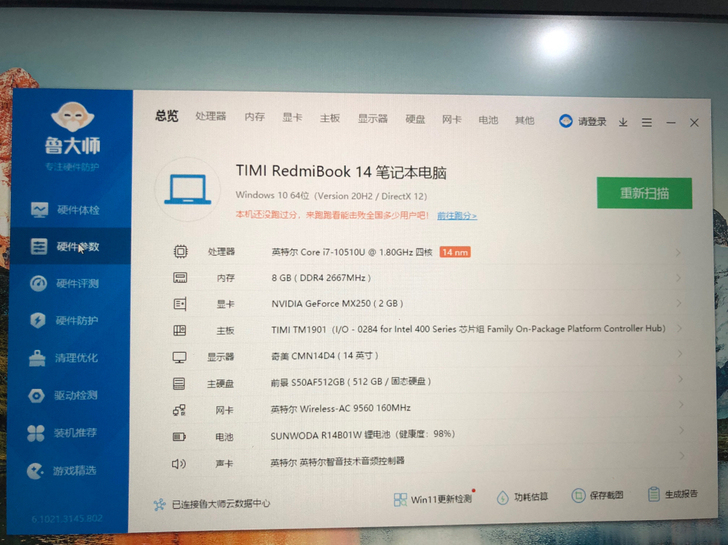Click the 保存截图 icon
This screenshot has height=545, width=728.
point(578,496)
